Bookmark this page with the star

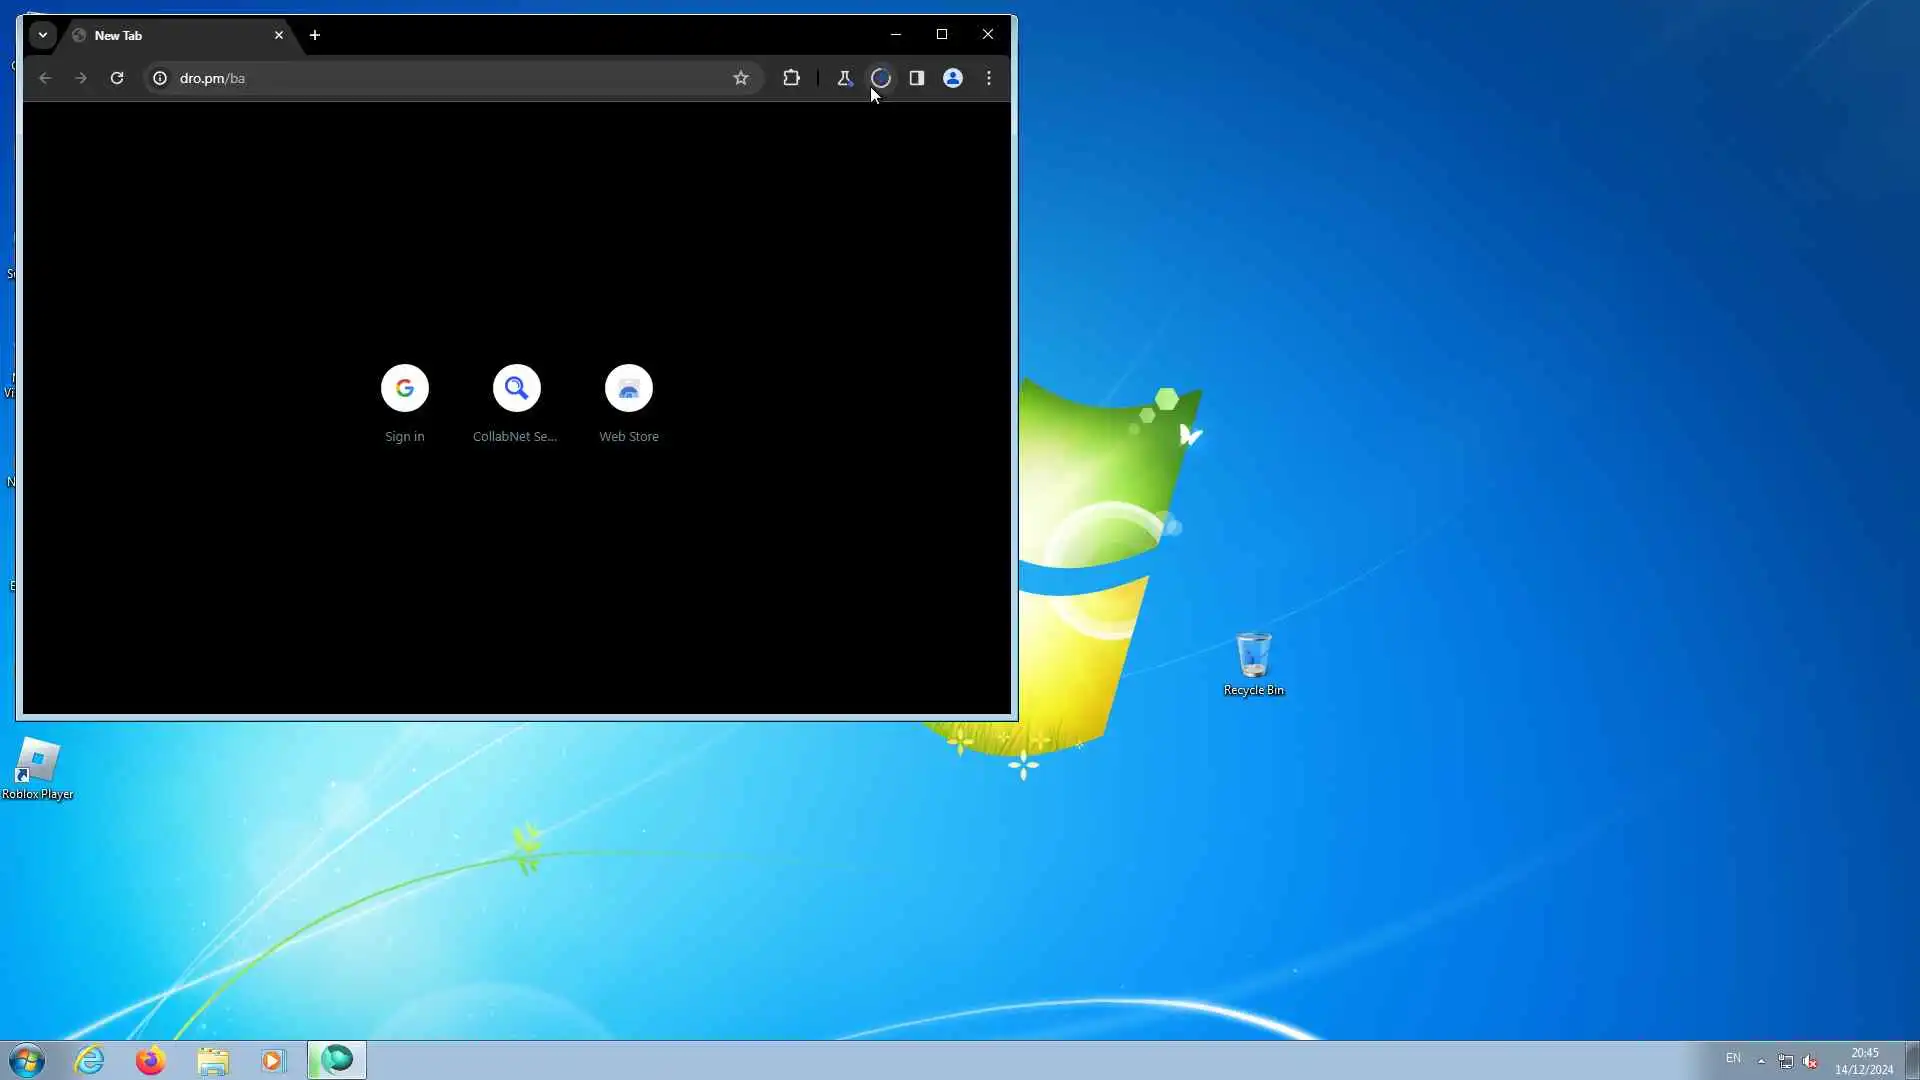click(741, 78)
